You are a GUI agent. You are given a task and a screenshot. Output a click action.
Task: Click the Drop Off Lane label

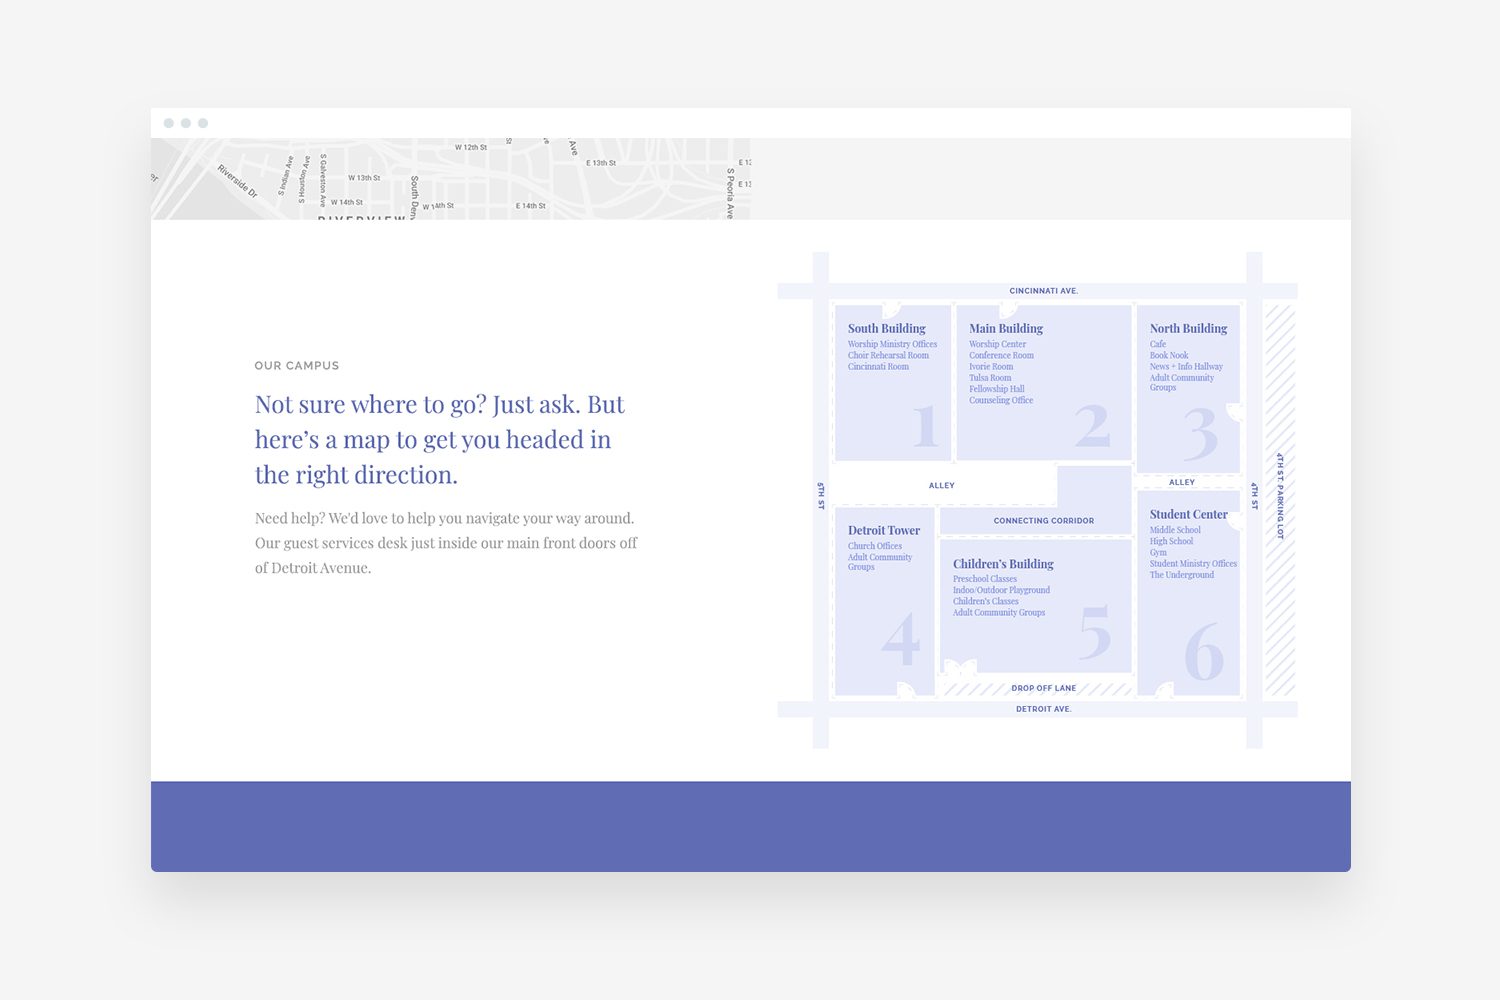[1043, 688]
